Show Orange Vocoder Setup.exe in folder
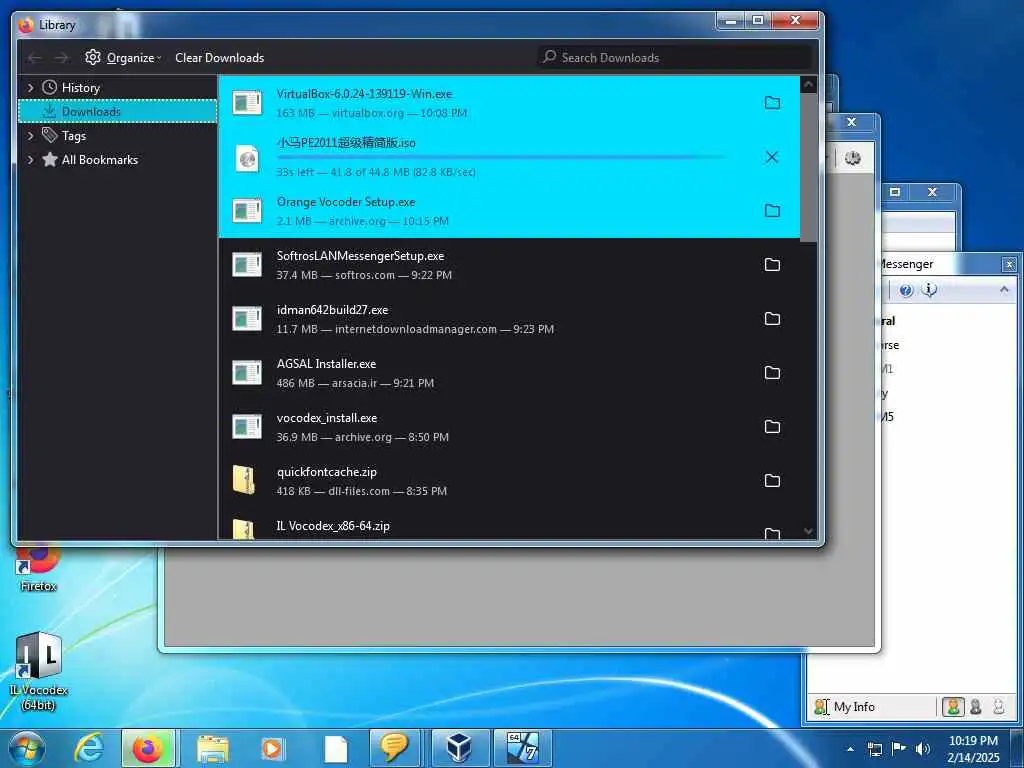 [772, 210]
